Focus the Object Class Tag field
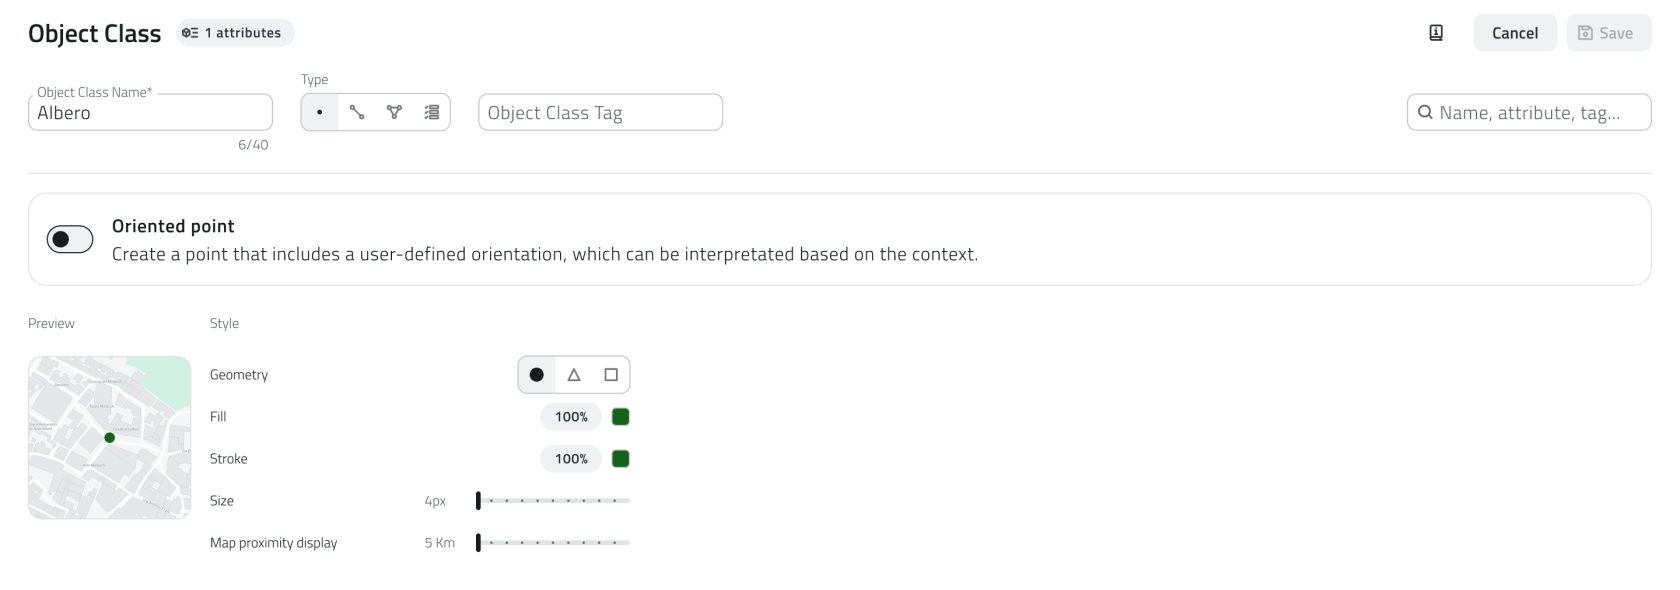Viewport: 1680px width, 590px height. pos(600,112)
